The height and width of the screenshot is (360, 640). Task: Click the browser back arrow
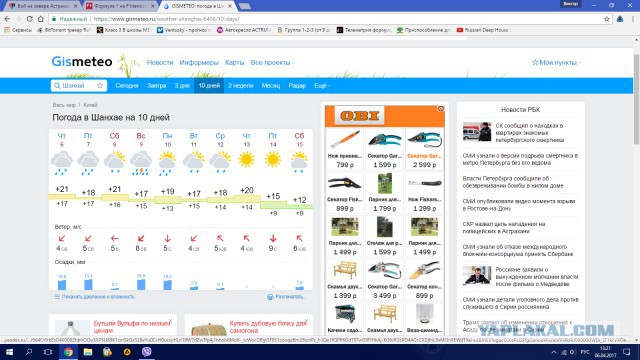point(7,19)
